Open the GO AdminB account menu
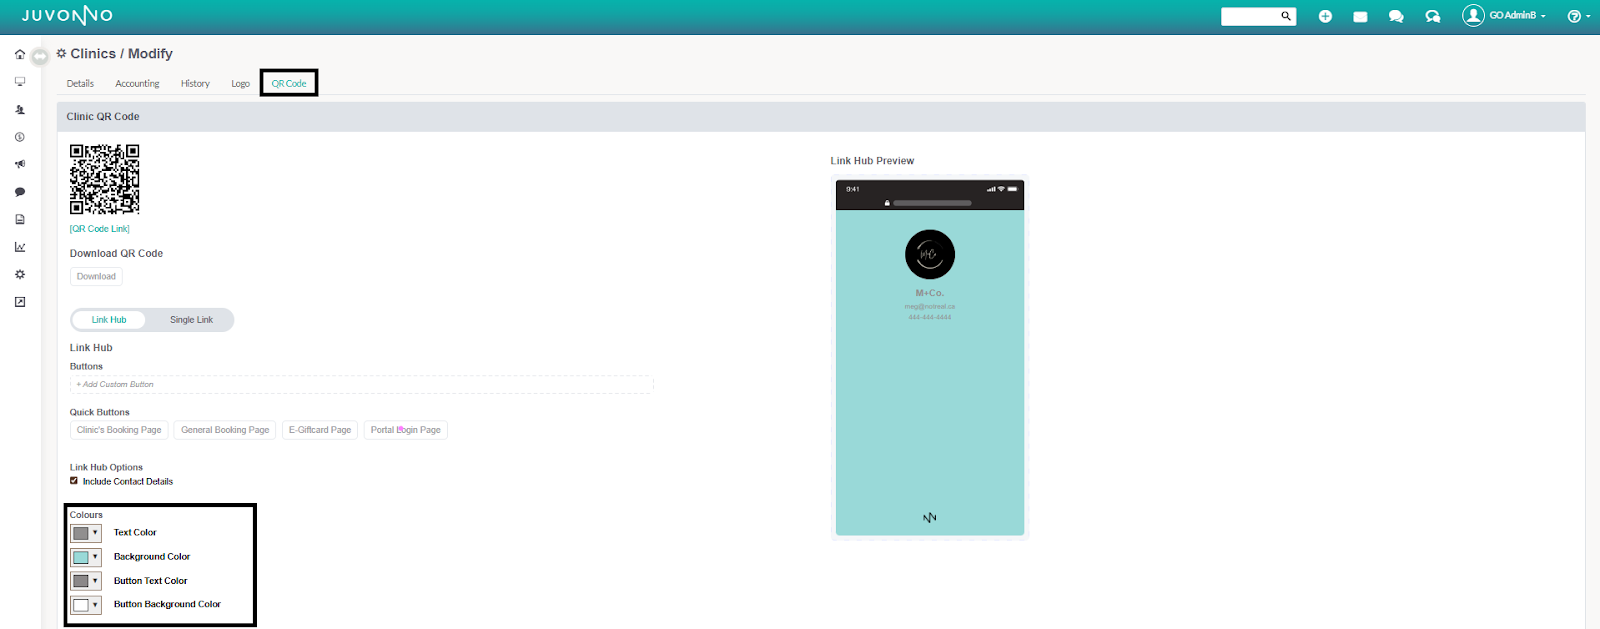 (x=1504, y=16)
